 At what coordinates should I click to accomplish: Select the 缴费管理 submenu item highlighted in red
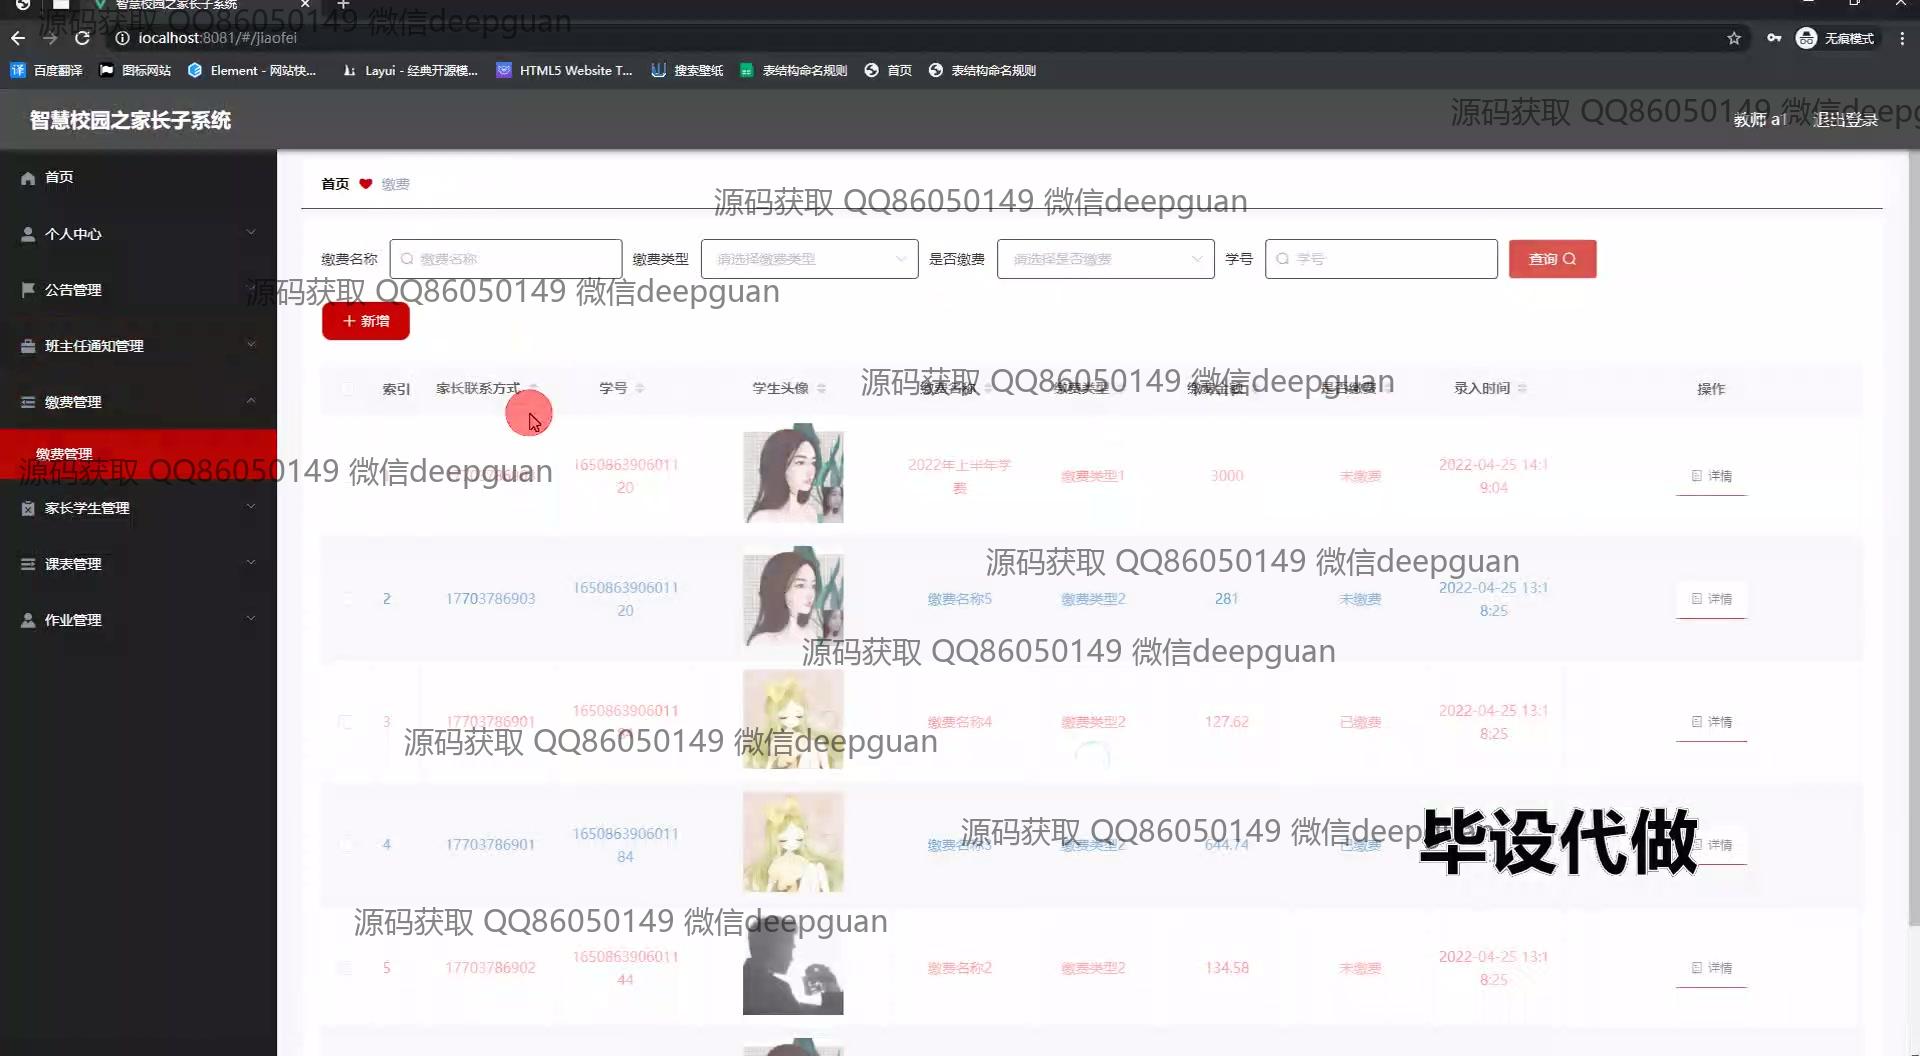point(64,454)
